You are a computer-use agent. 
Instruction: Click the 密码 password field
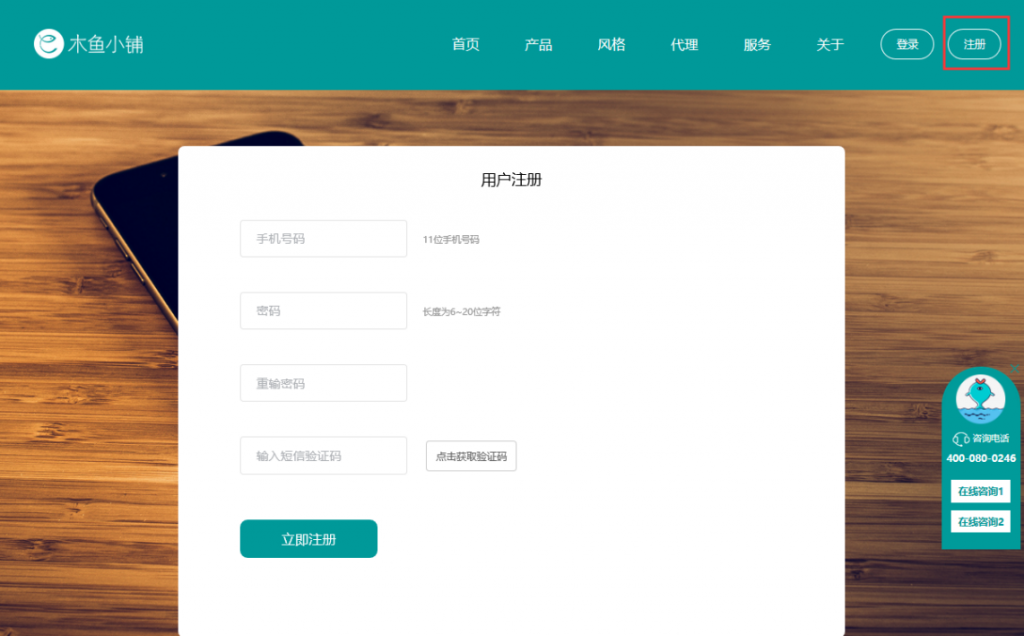323,310
